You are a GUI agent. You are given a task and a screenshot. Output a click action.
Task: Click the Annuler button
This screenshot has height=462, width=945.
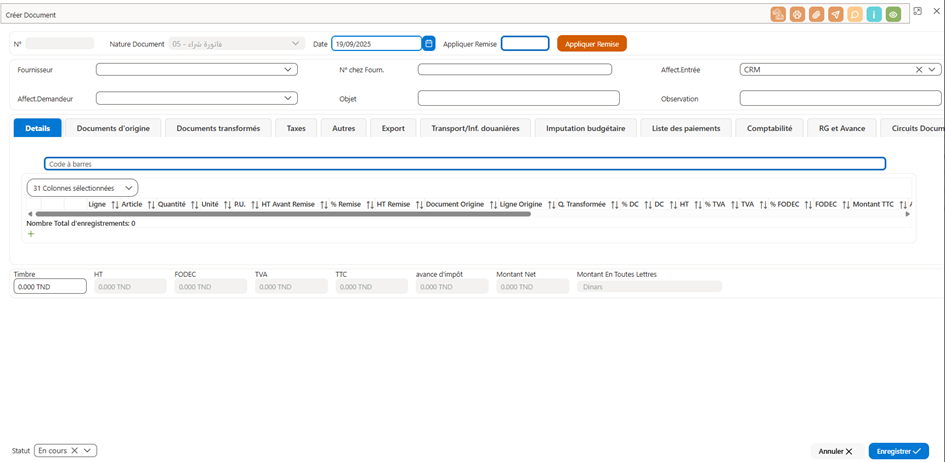[x=835, y=451]
